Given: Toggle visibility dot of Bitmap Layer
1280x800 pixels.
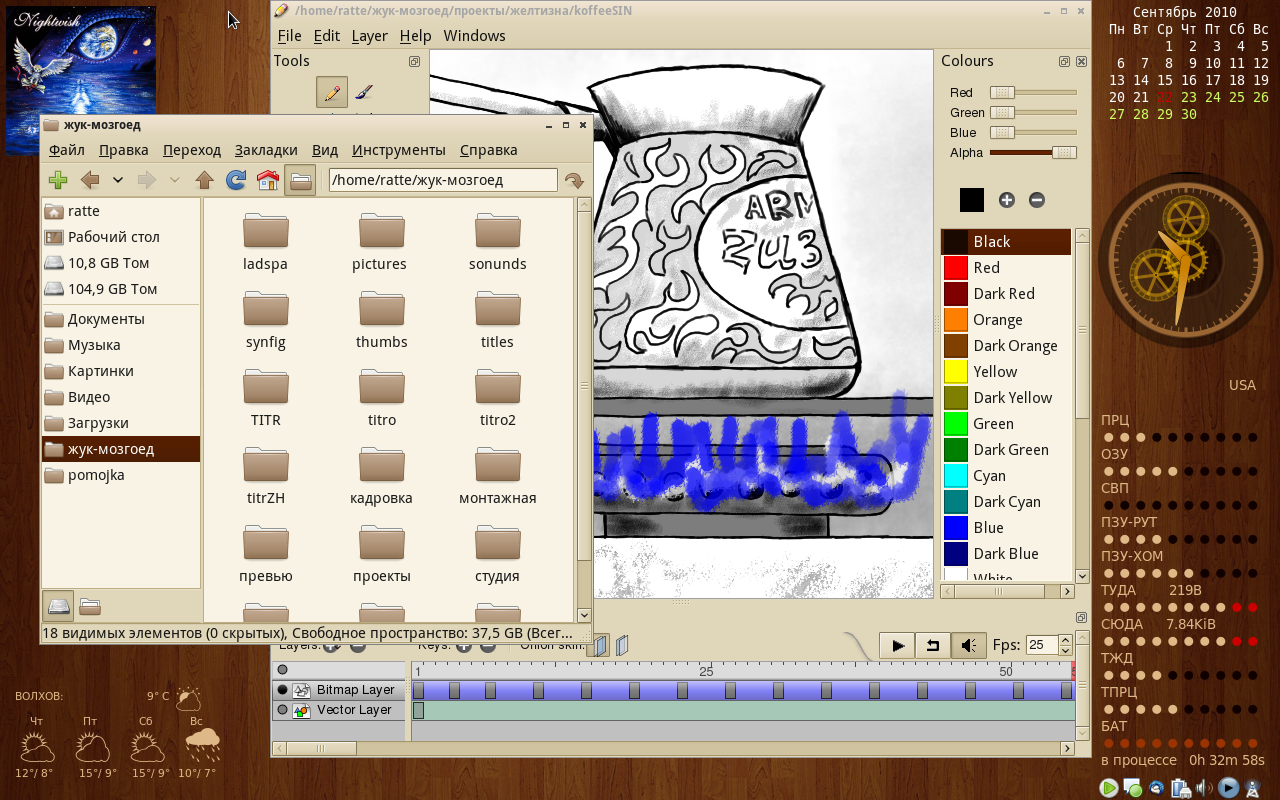Looking at the screenshot, I should [282, 690].
